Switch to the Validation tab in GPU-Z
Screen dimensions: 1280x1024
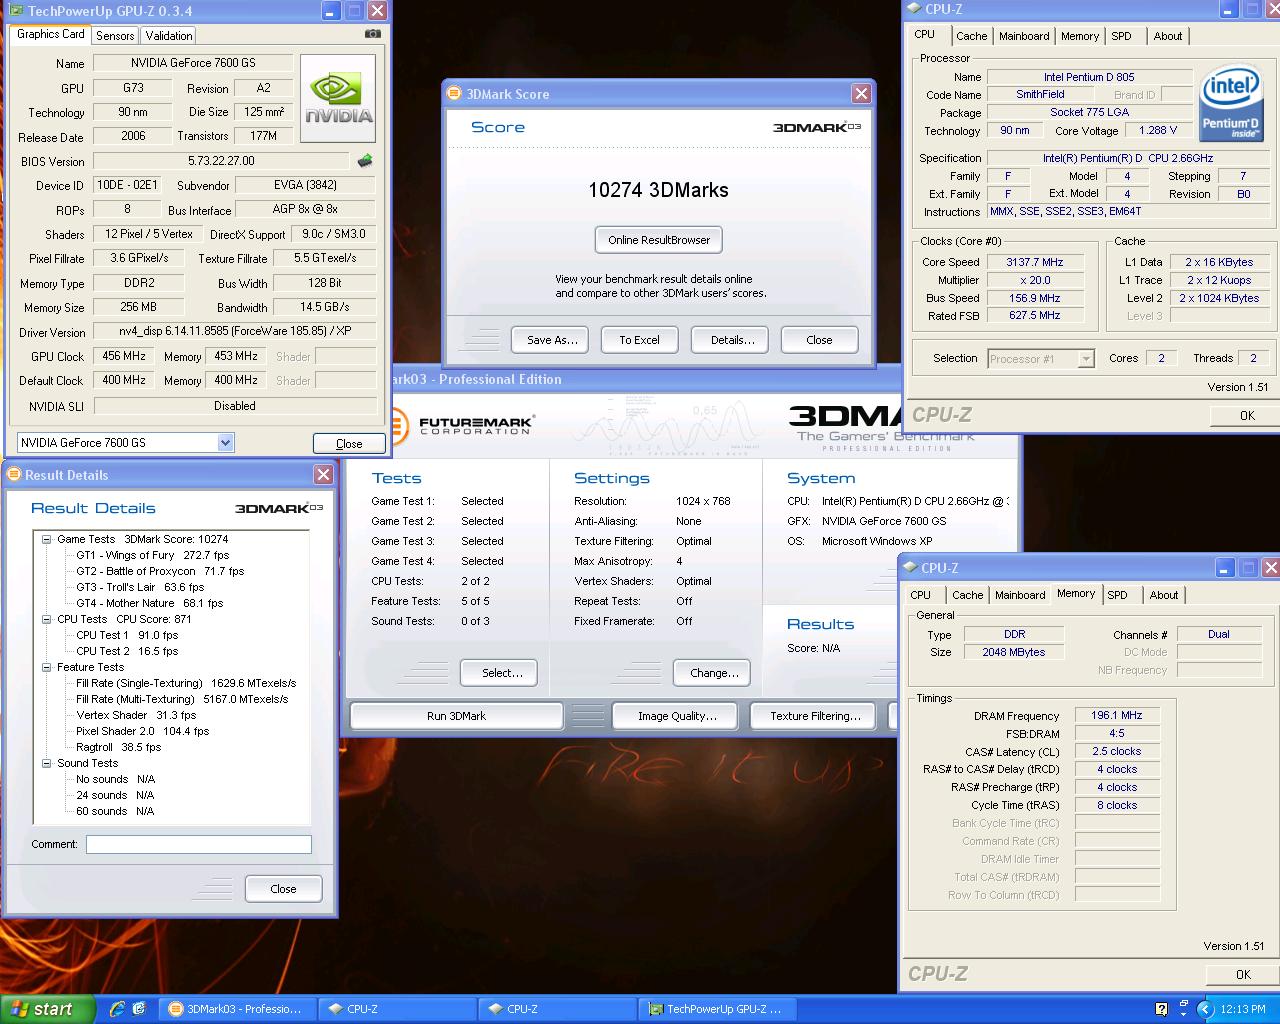(169, 35)
